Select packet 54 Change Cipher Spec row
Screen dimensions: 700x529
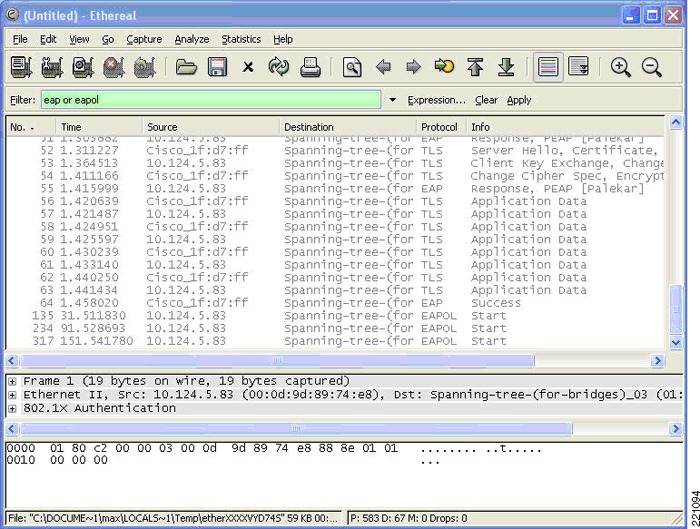coord(335,176)
